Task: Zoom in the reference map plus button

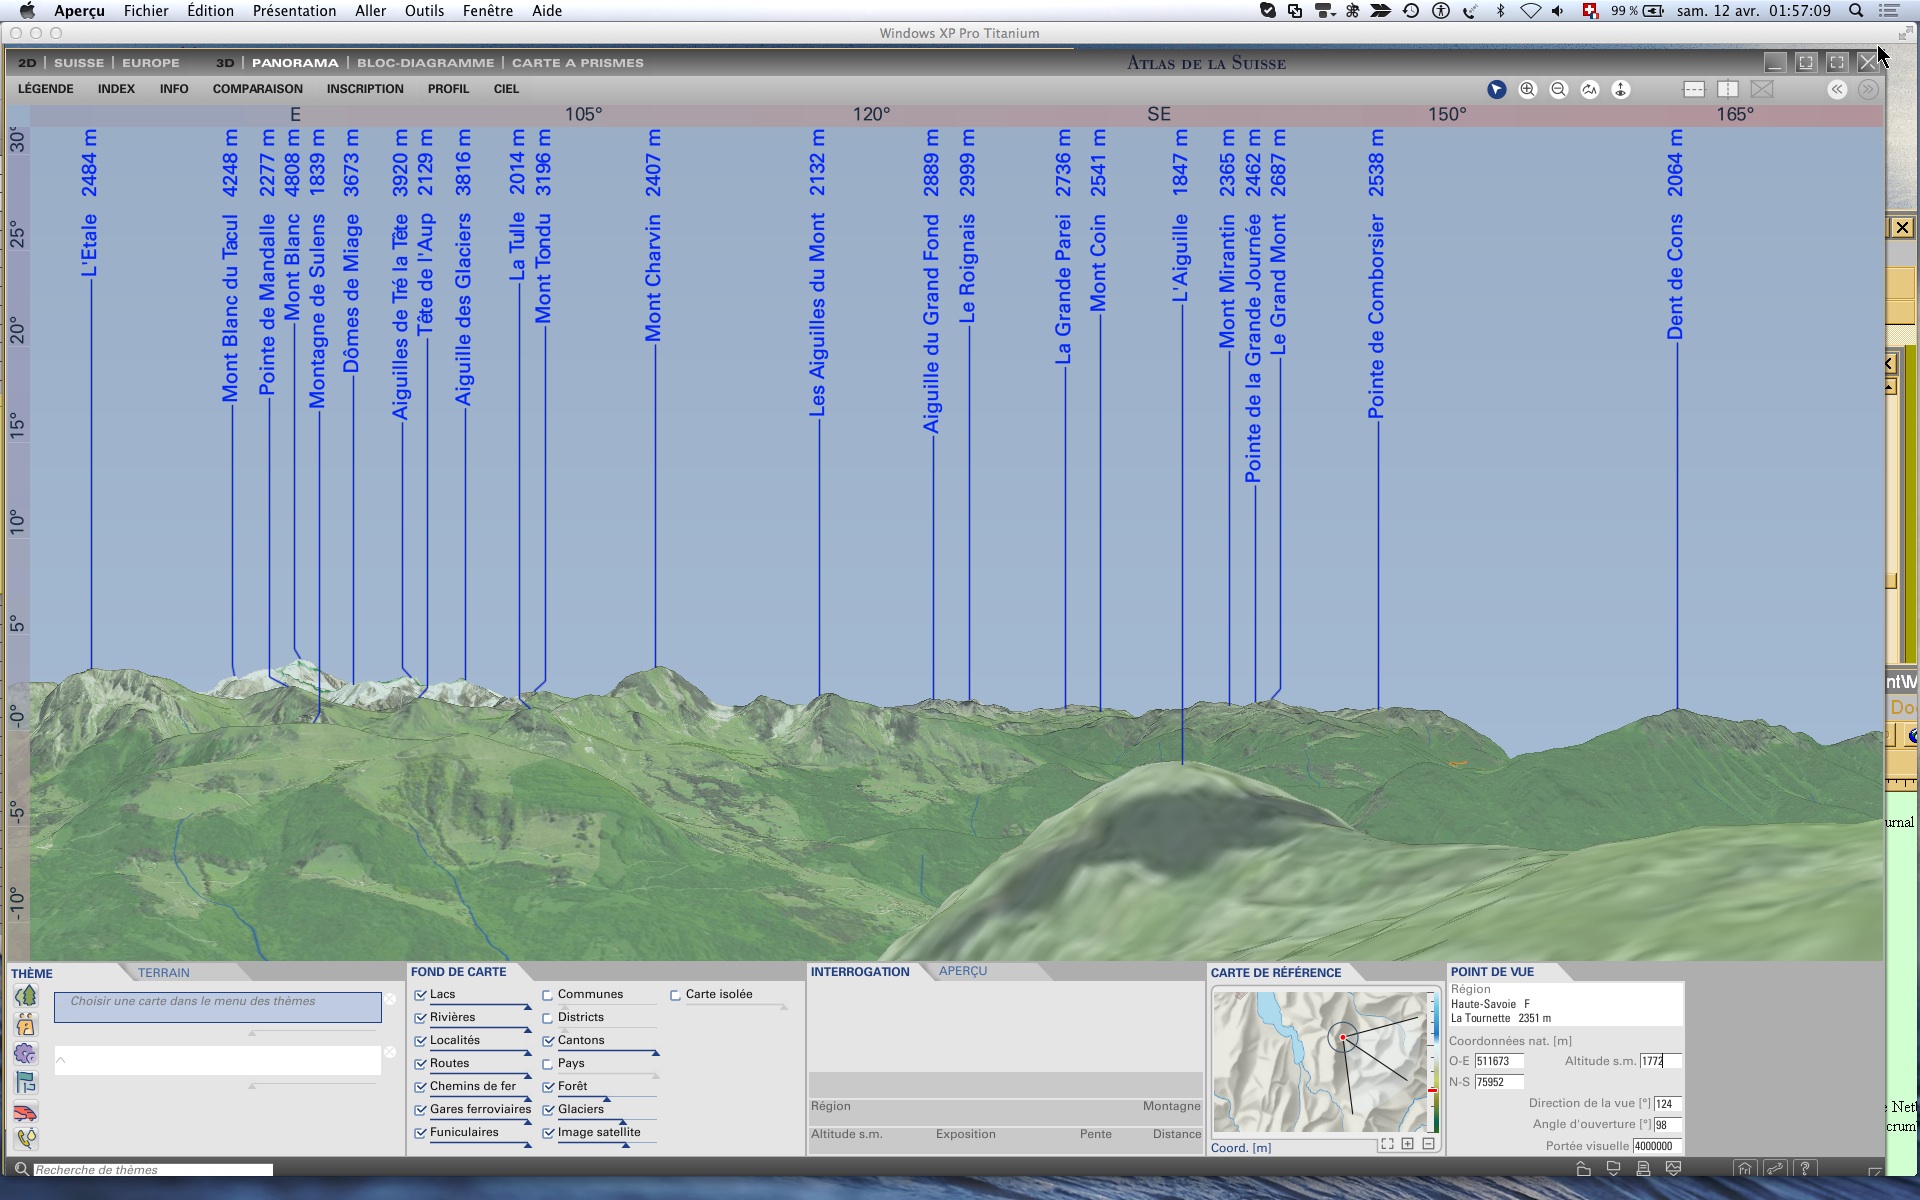Action: pyautogui.click(x=1408, y=1144)
